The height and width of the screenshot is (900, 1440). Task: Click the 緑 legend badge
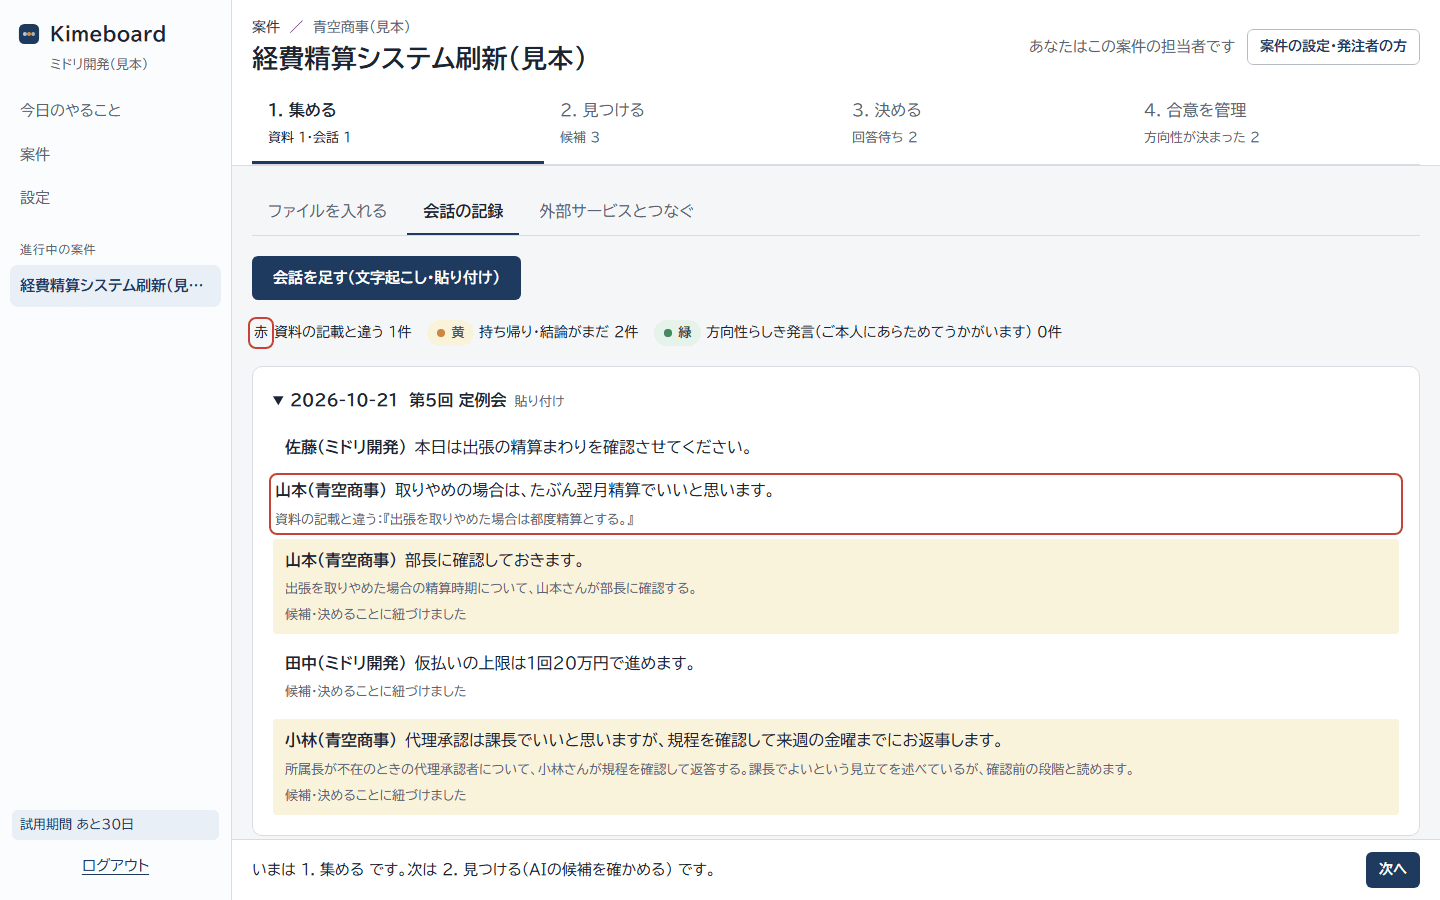coord(677,332)
